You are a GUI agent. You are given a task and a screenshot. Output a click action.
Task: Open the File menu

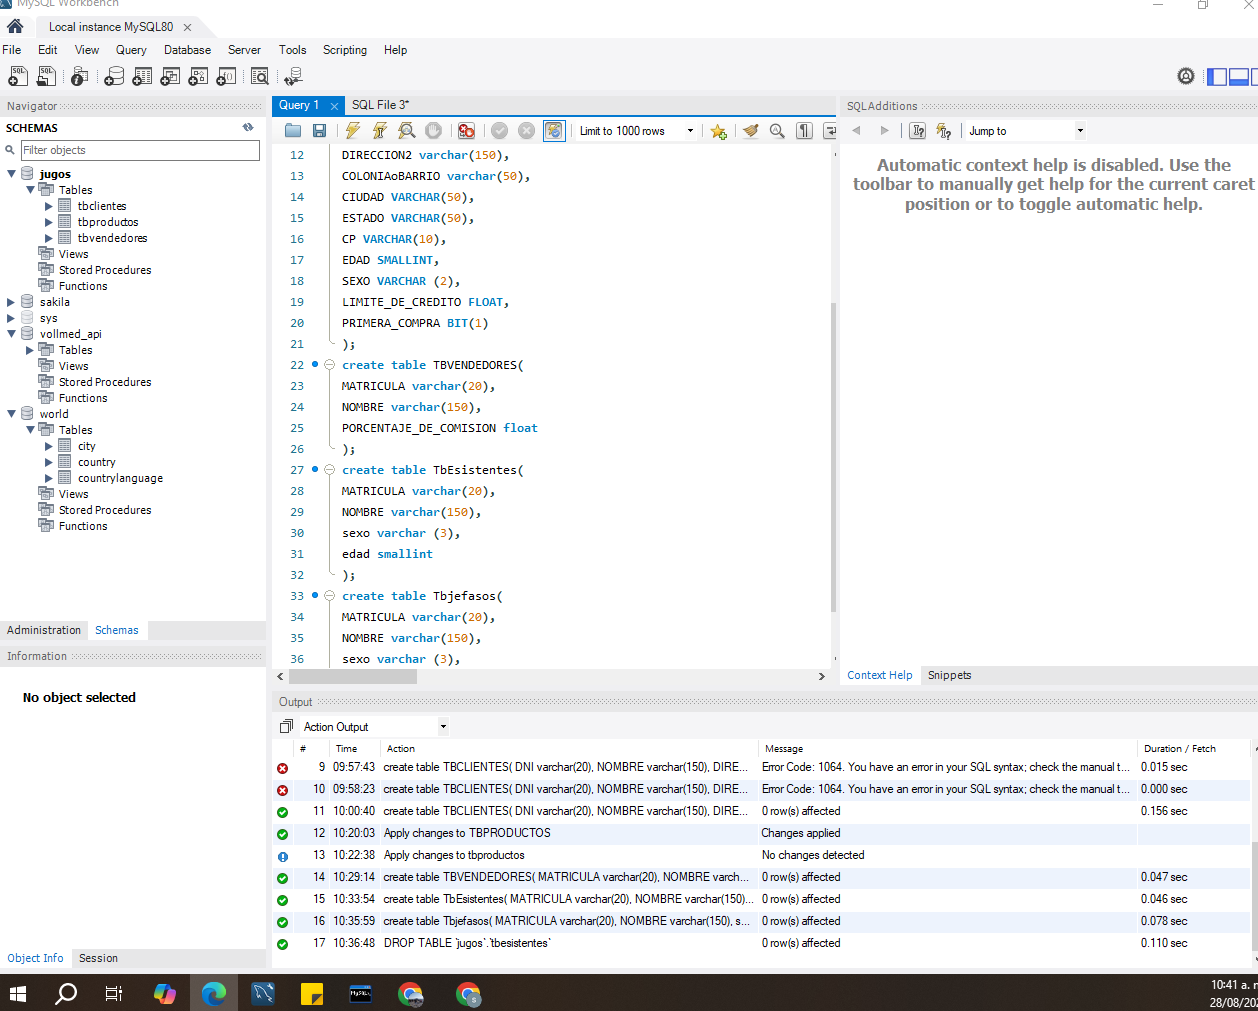pyautogui.click(x=12, y=50)
